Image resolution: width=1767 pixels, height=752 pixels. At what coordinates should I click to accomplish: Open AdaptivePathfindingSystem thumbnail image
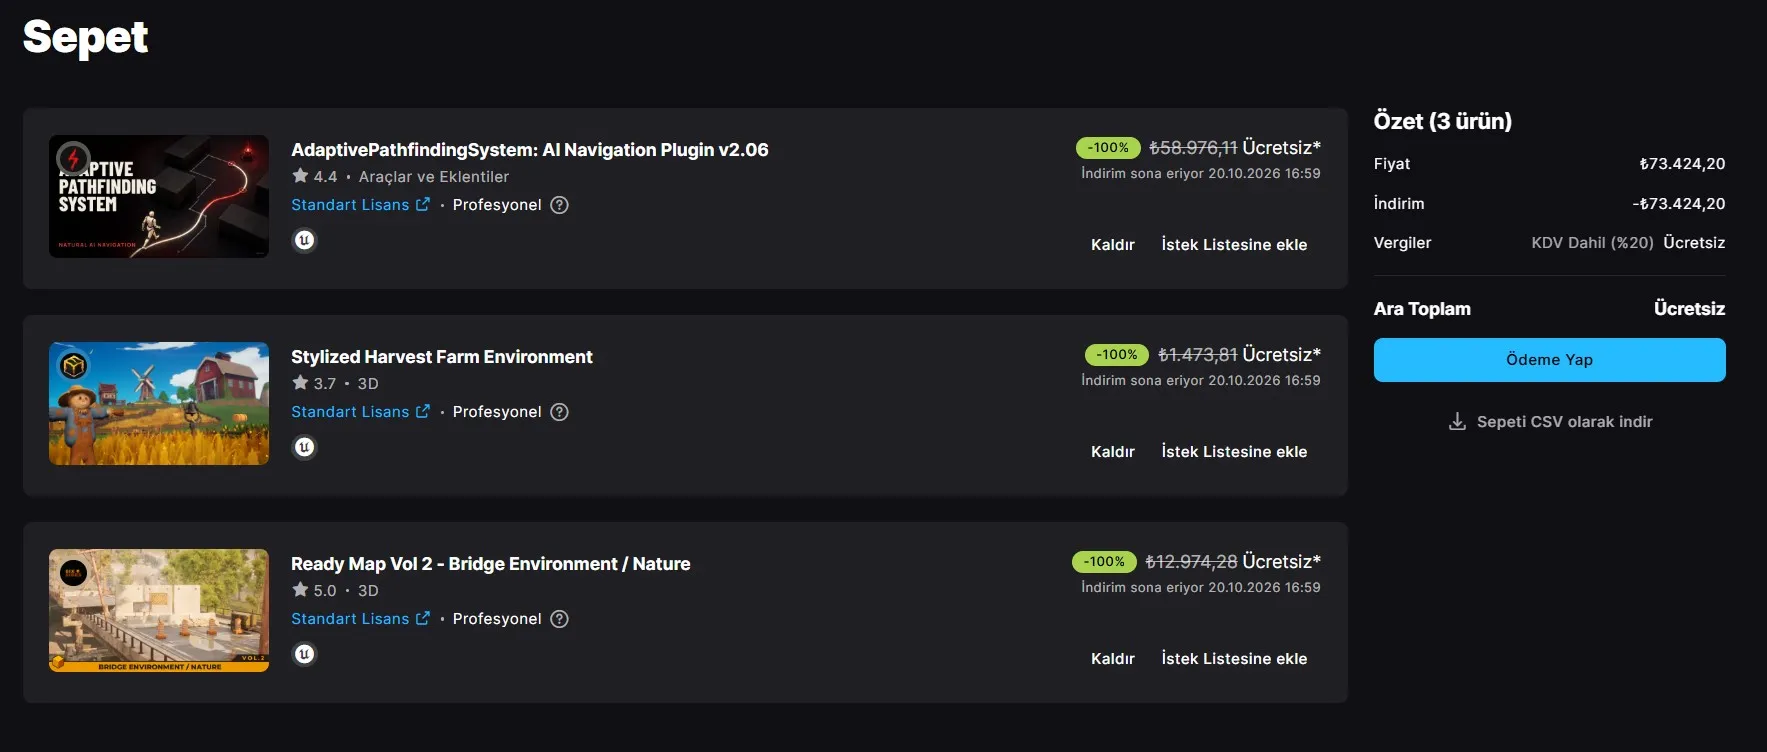pyautogui.click(x=159, y=197)
